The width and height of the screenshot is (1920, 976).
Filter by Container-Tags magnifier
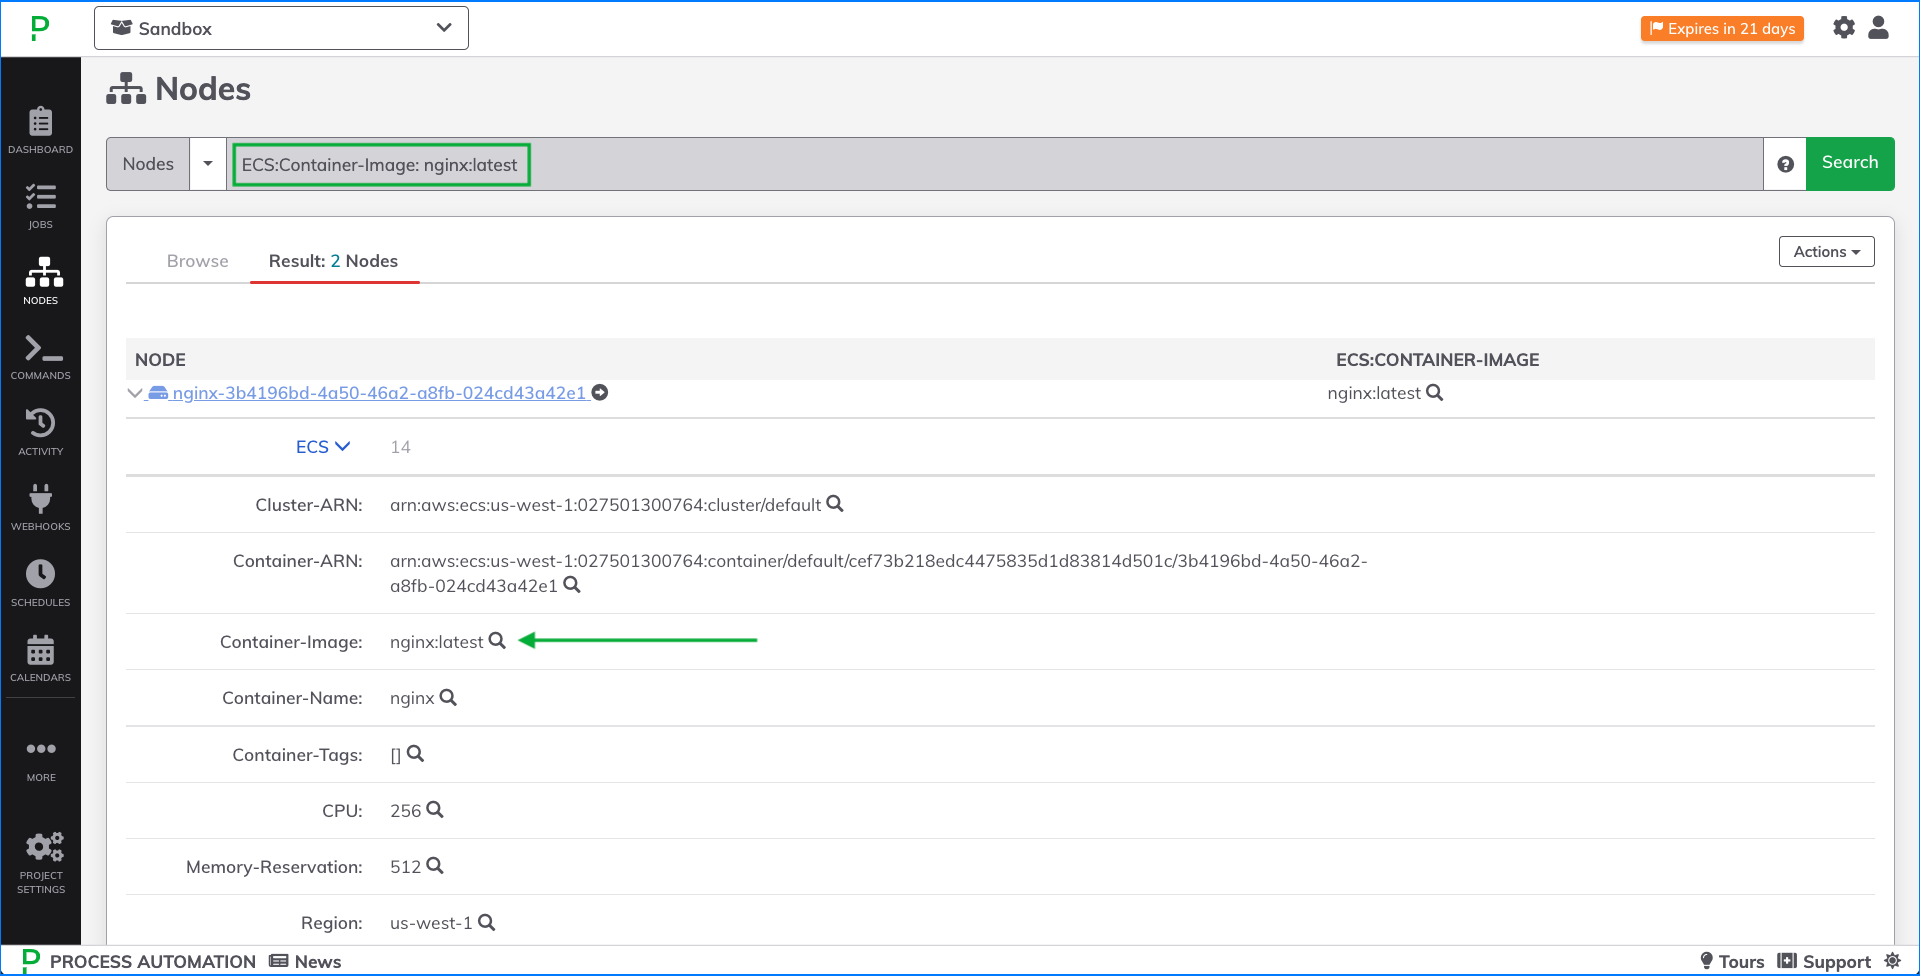click(415, 754)
